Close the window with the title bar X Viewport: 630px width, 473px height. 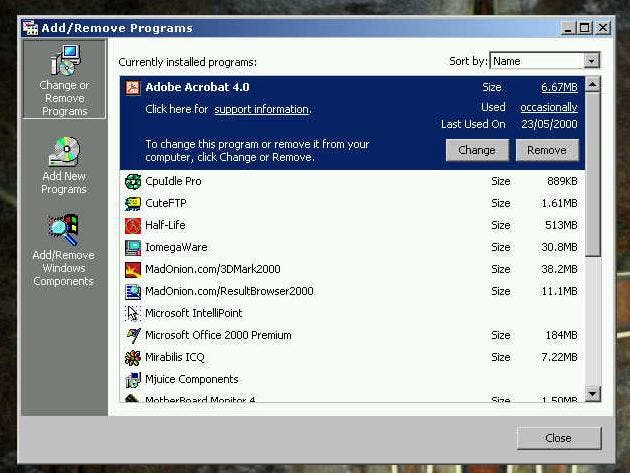(603, 28)
